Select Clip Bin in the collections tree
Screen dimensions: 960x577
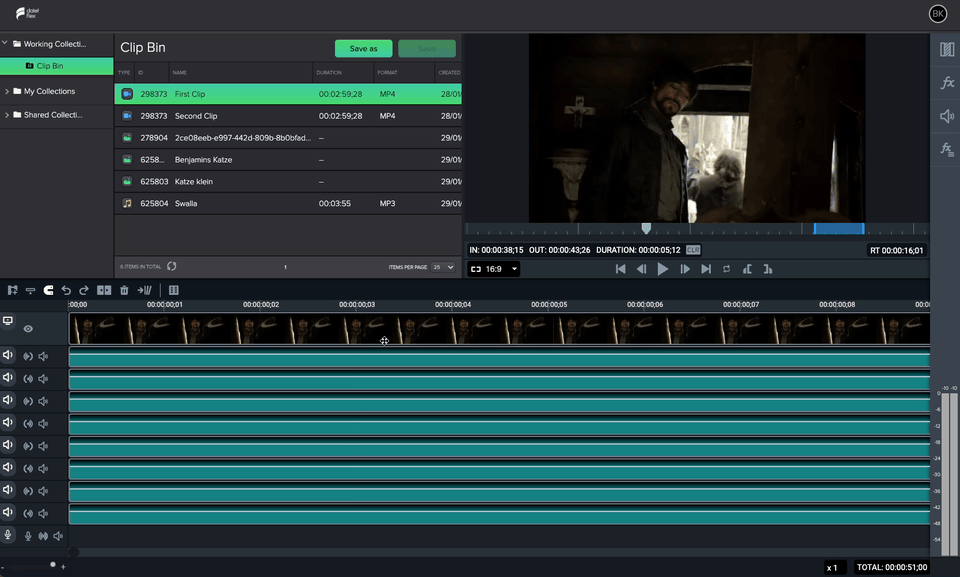click(x=56, y=66)
